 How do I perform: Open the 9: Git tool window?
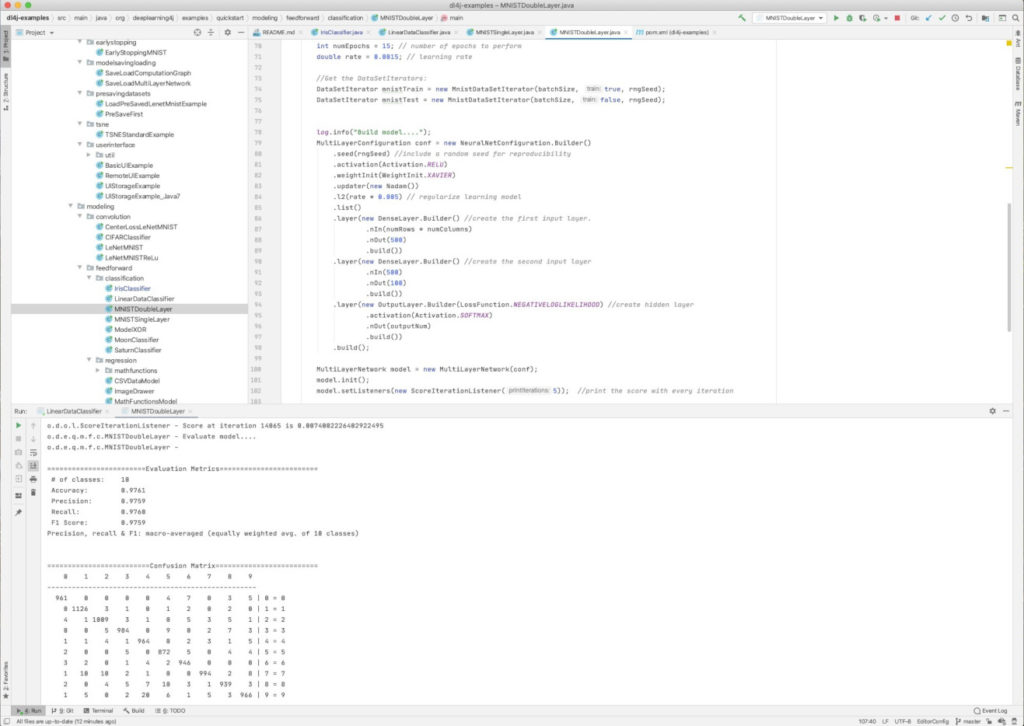tap(63, 711)
